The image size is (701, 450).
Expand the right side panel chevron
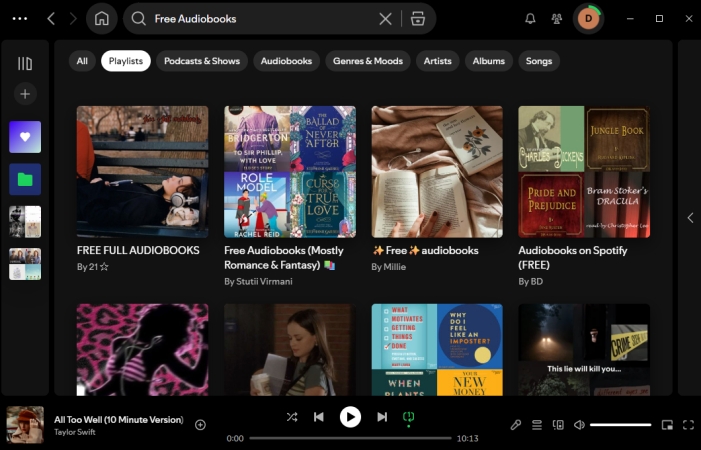(x=690, y=218)
